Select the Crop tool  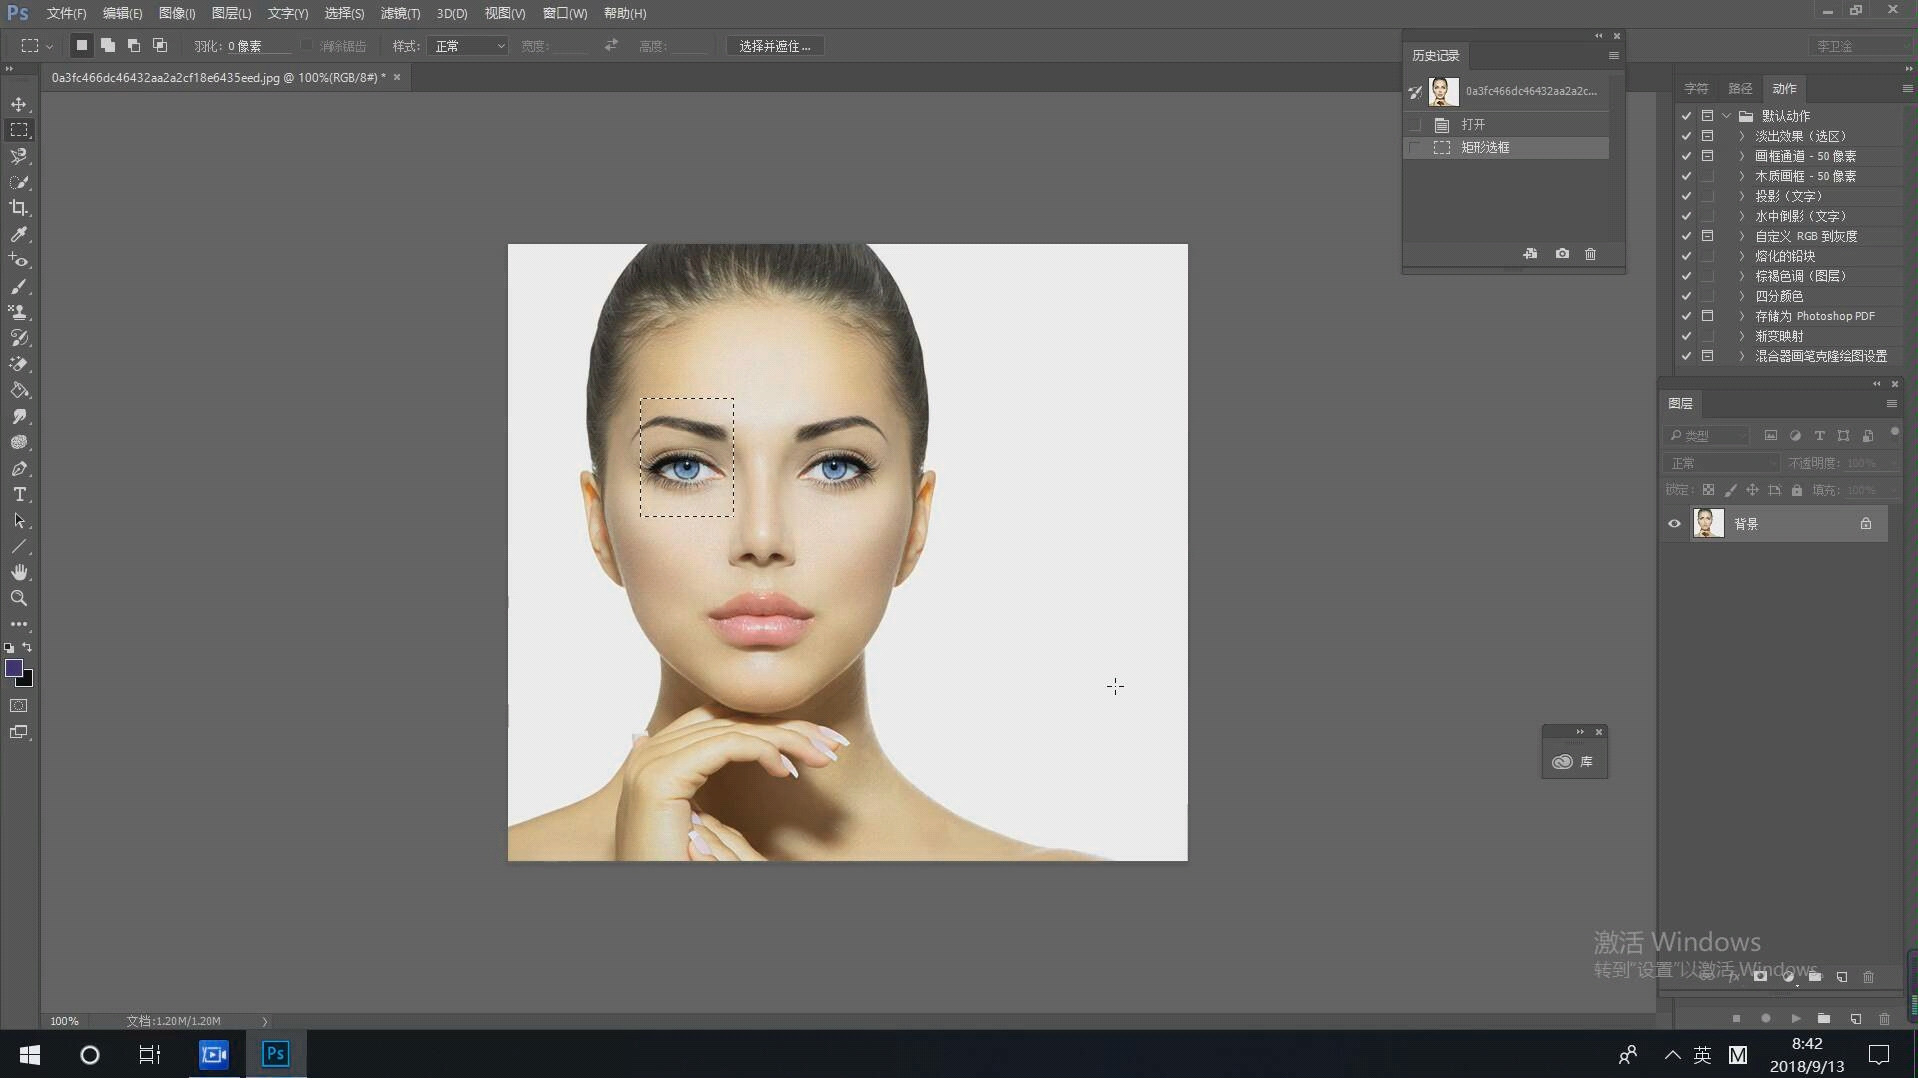(19, 208)
